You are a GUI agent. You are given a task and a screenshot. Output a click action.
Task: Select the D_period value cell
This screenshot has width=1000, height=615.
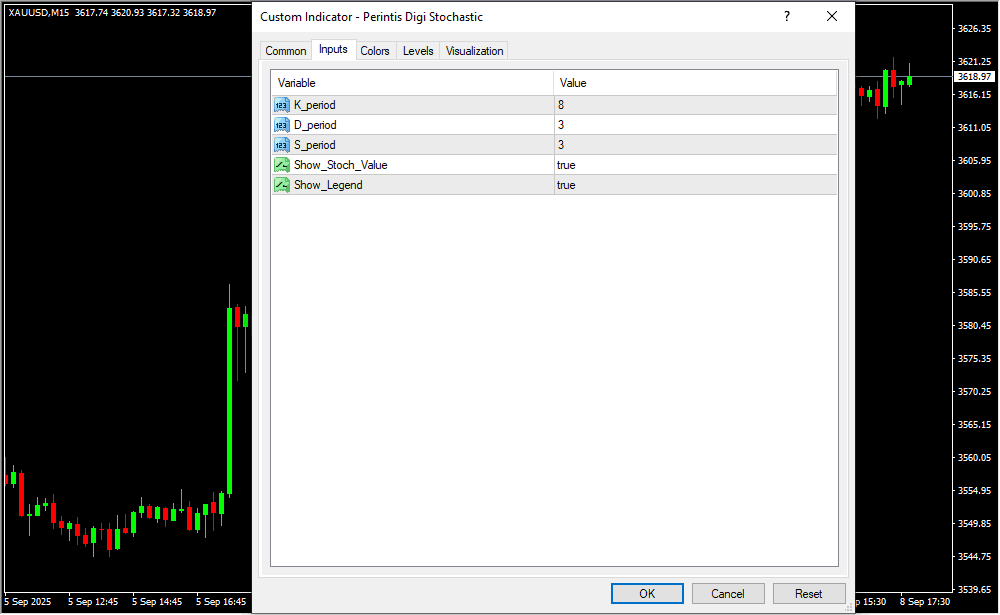pyautogui.click(x=695, y=125)
